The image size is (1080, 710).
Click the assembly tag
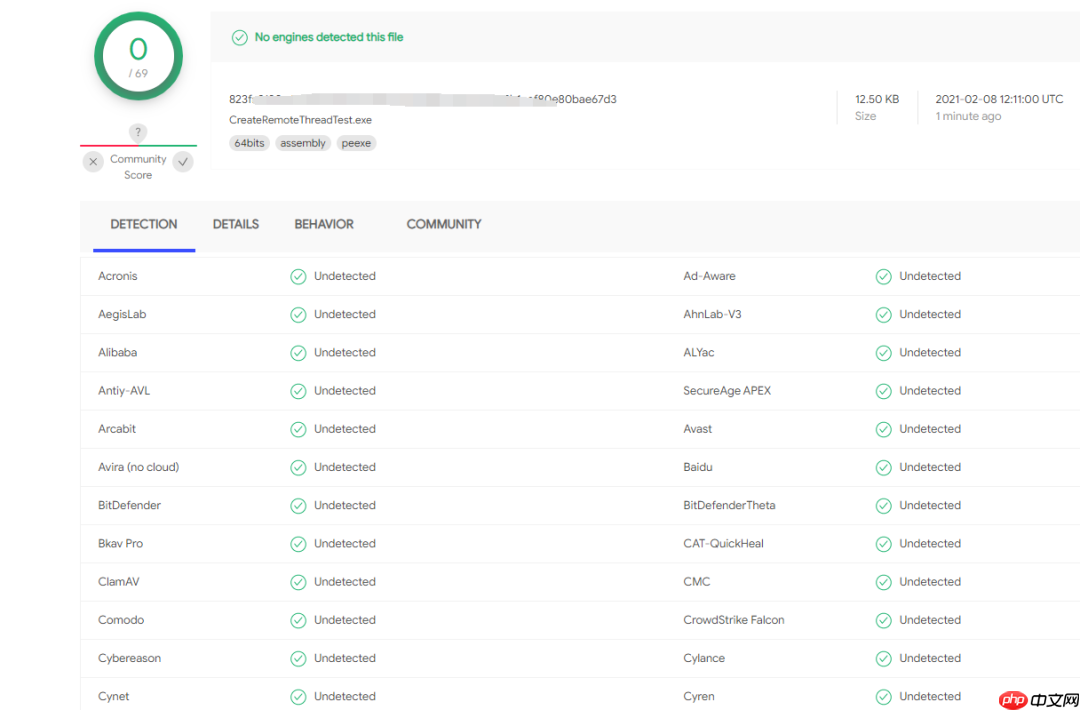303,143
